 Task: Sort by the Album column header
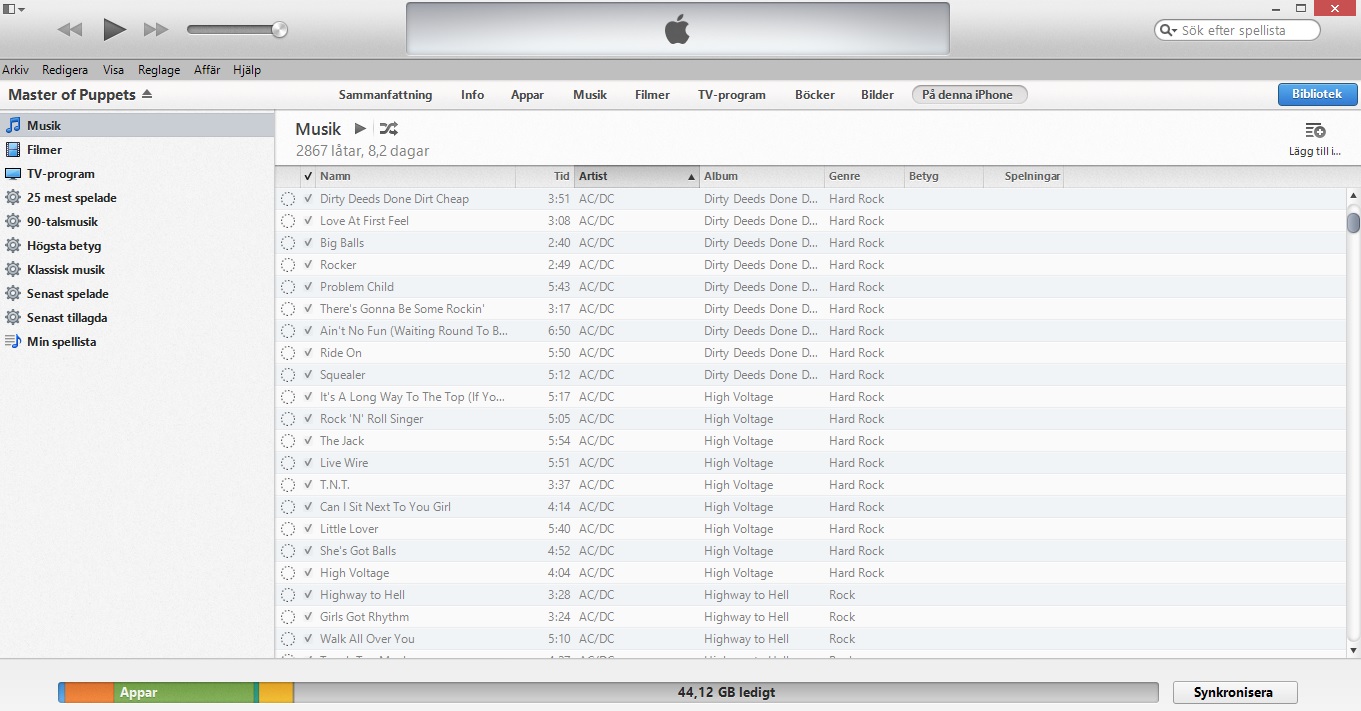[762, 176]
